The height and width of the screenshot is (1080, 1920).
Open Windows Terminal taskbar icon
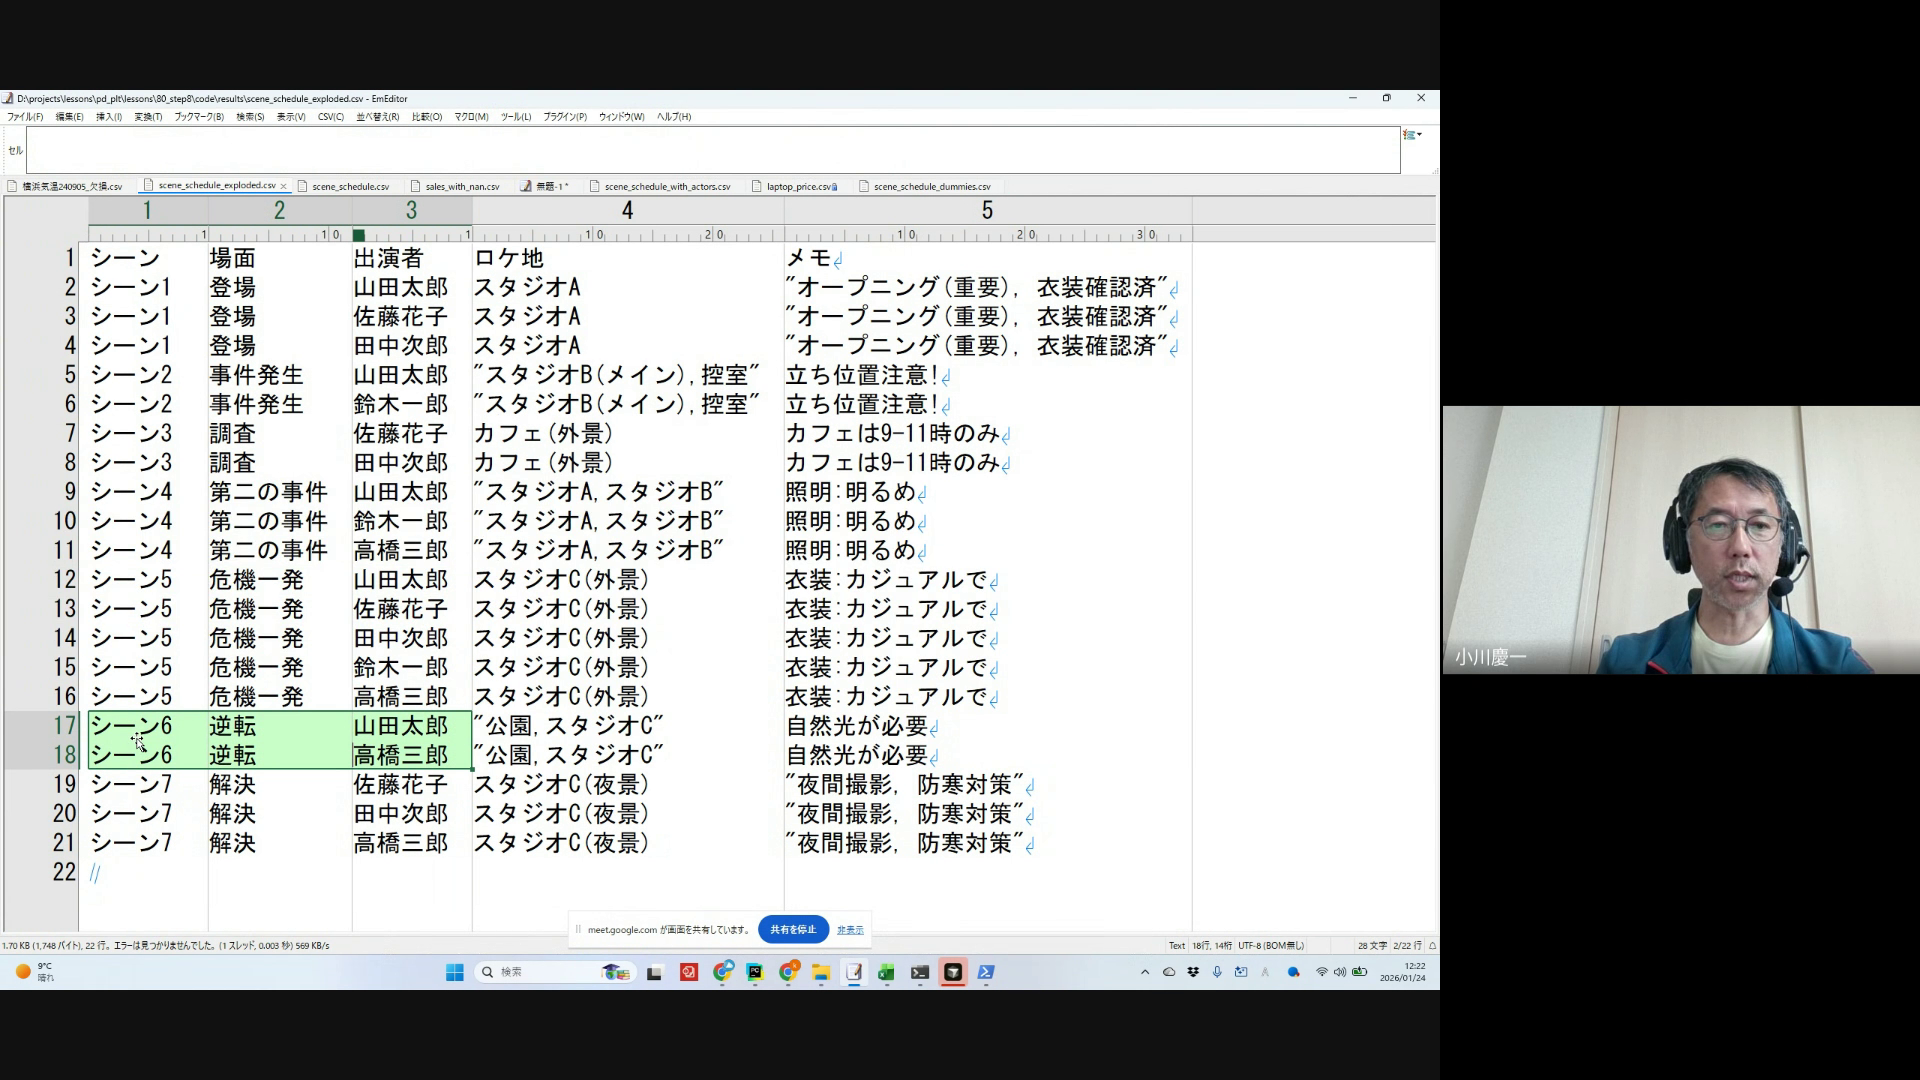(920, 972)
